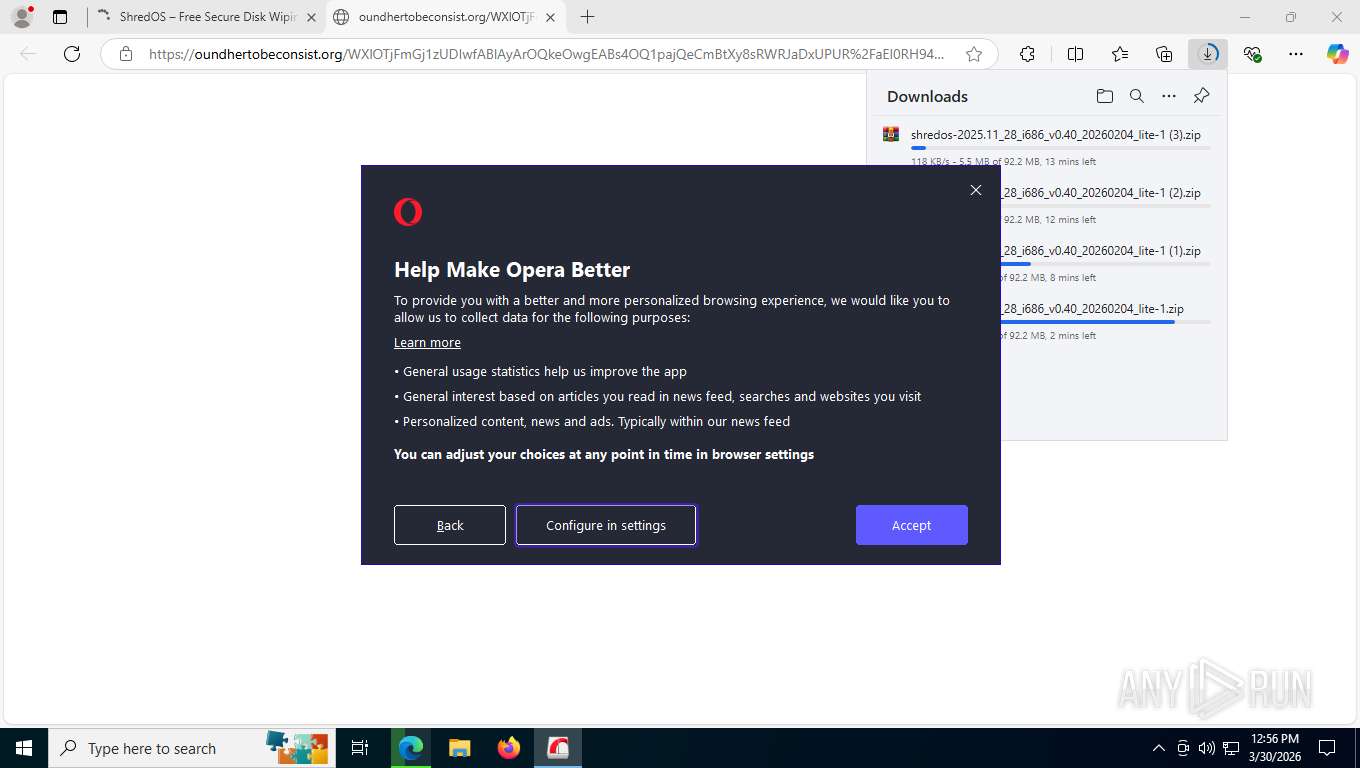Image resolution: width=1360 pixels, height=768 pixels.
Task: Open Task View on taskbar
Action: [360, 748]
